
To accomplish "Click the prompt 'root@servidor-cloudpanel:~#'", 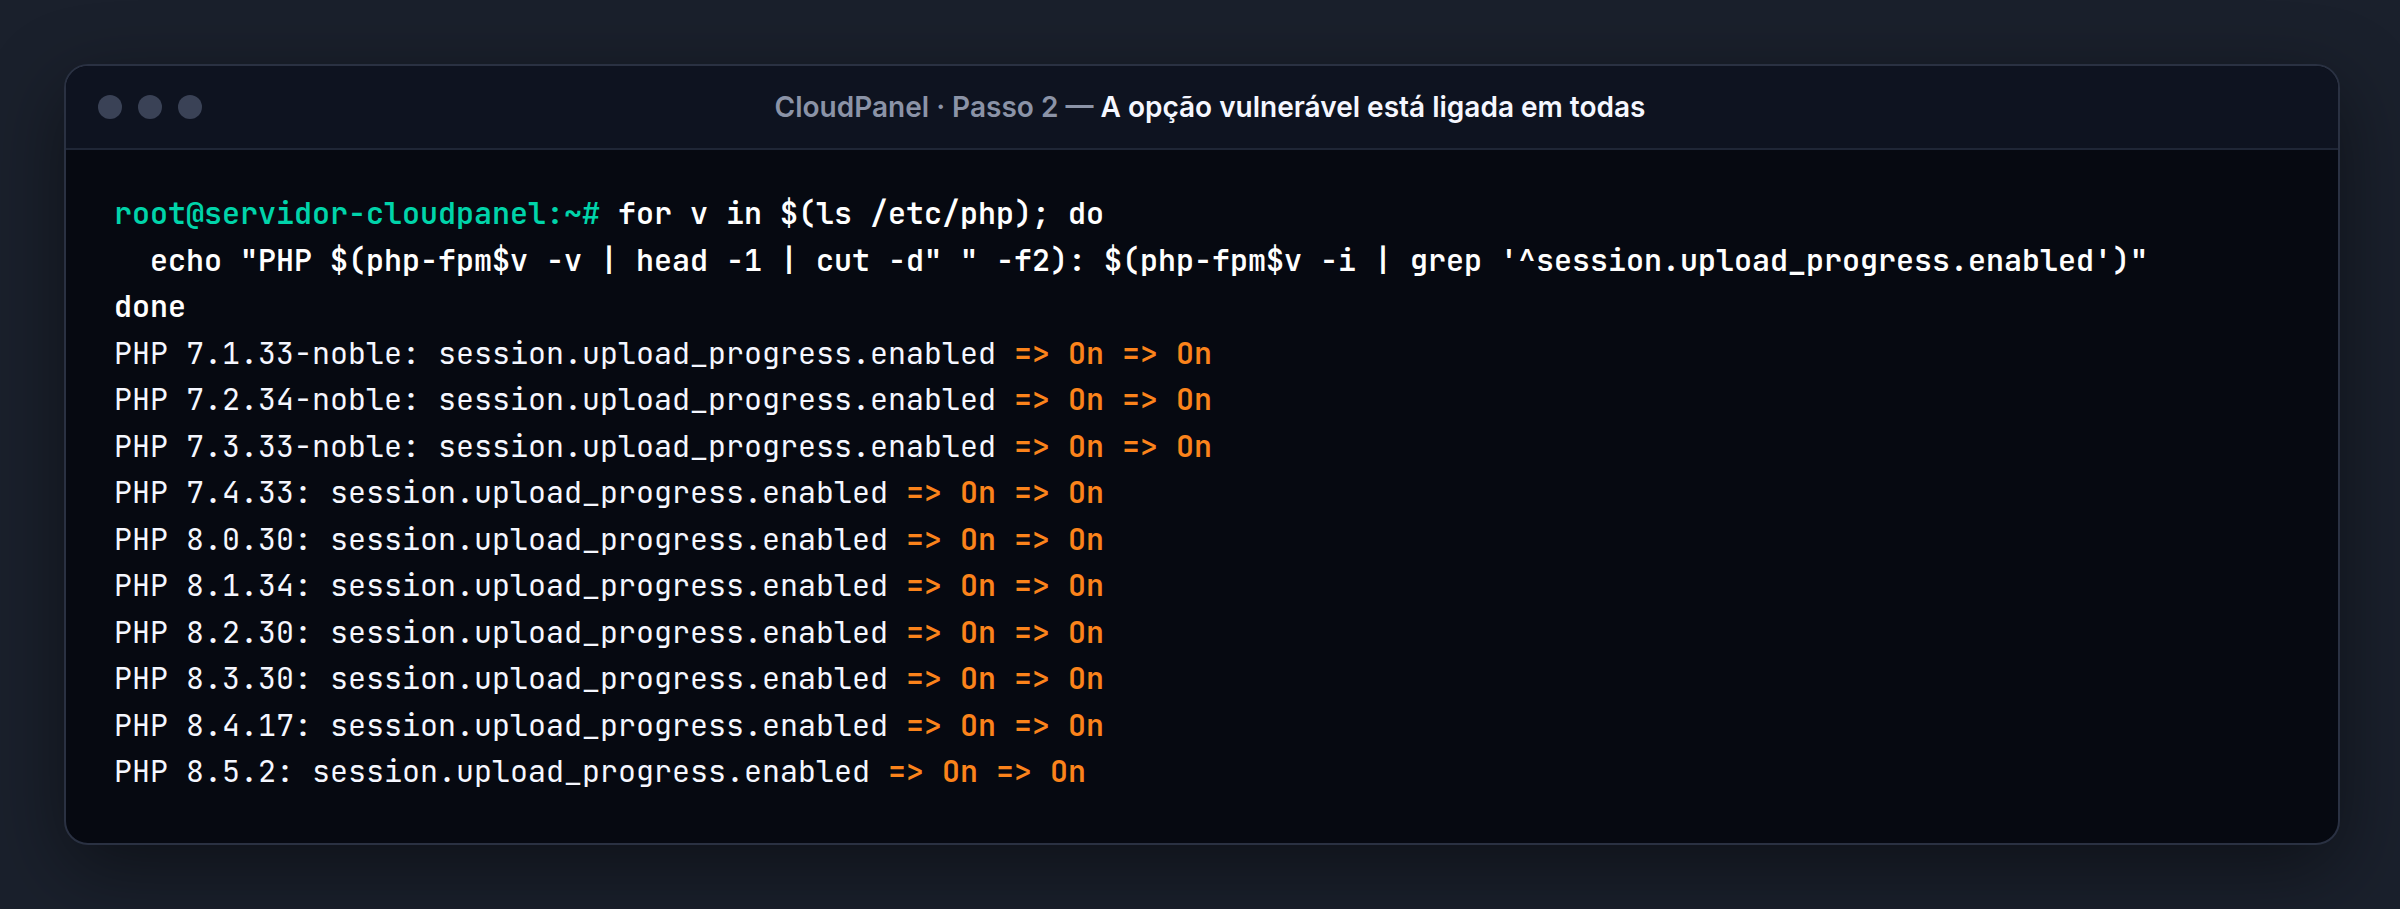I will tap(357, 214).
